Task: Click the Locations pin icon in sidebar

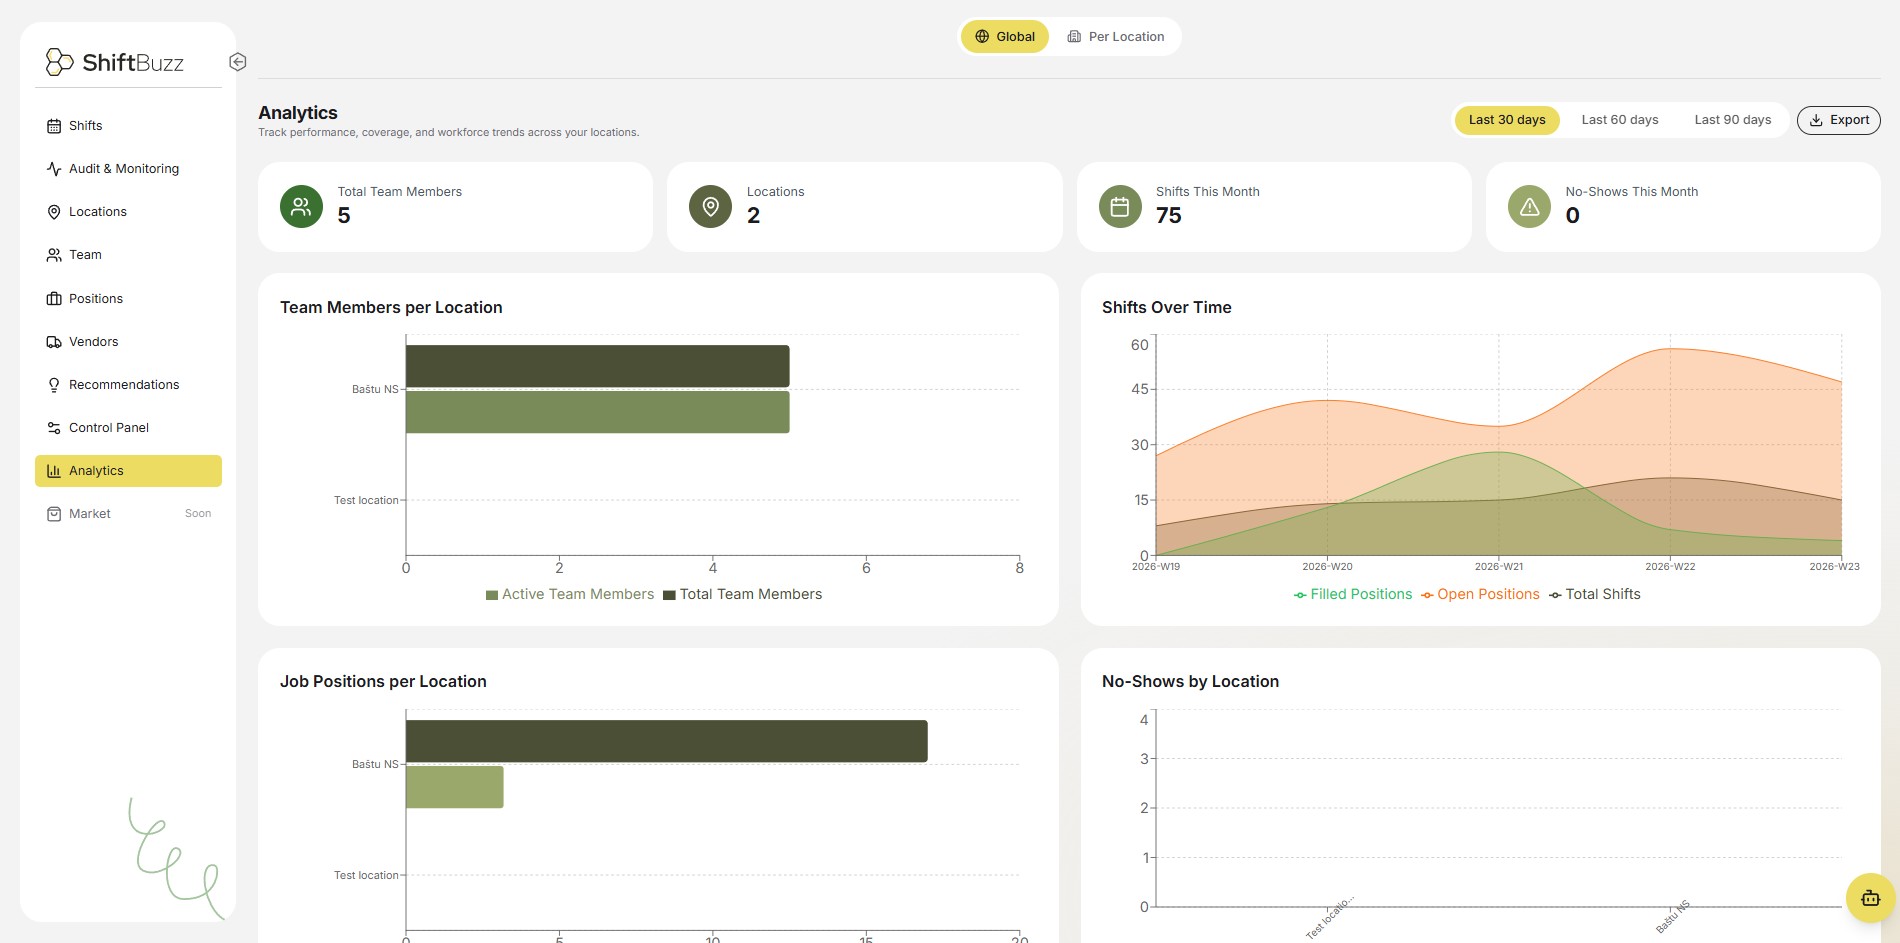Action: pyautogui.click(x=54, y=212)
